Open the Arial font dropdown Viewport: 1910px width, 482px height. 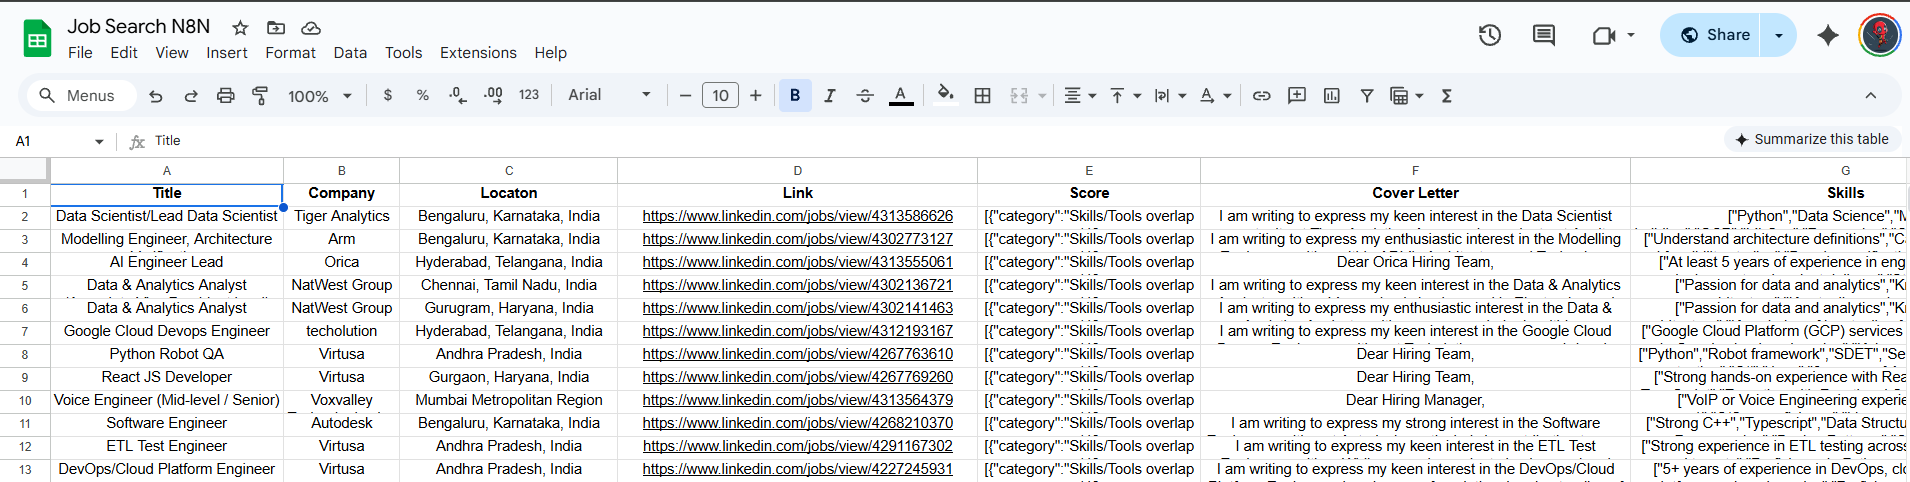[610, 95]
